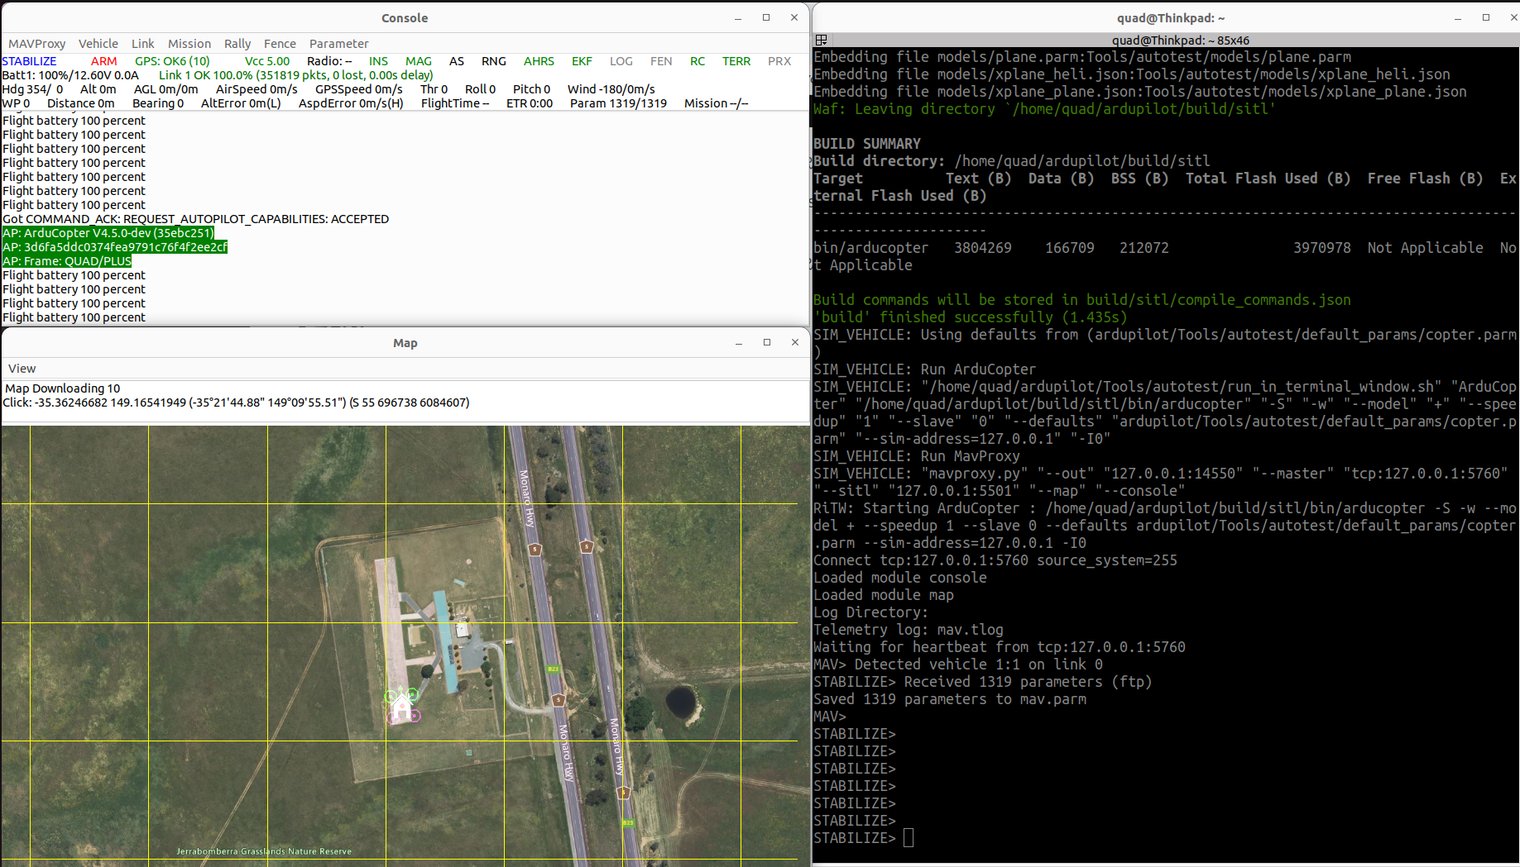Click the terminal split icon beside the tab title
Image resolution: width=1520 pixels, height=867 pixels.
(x=821, y=41)
